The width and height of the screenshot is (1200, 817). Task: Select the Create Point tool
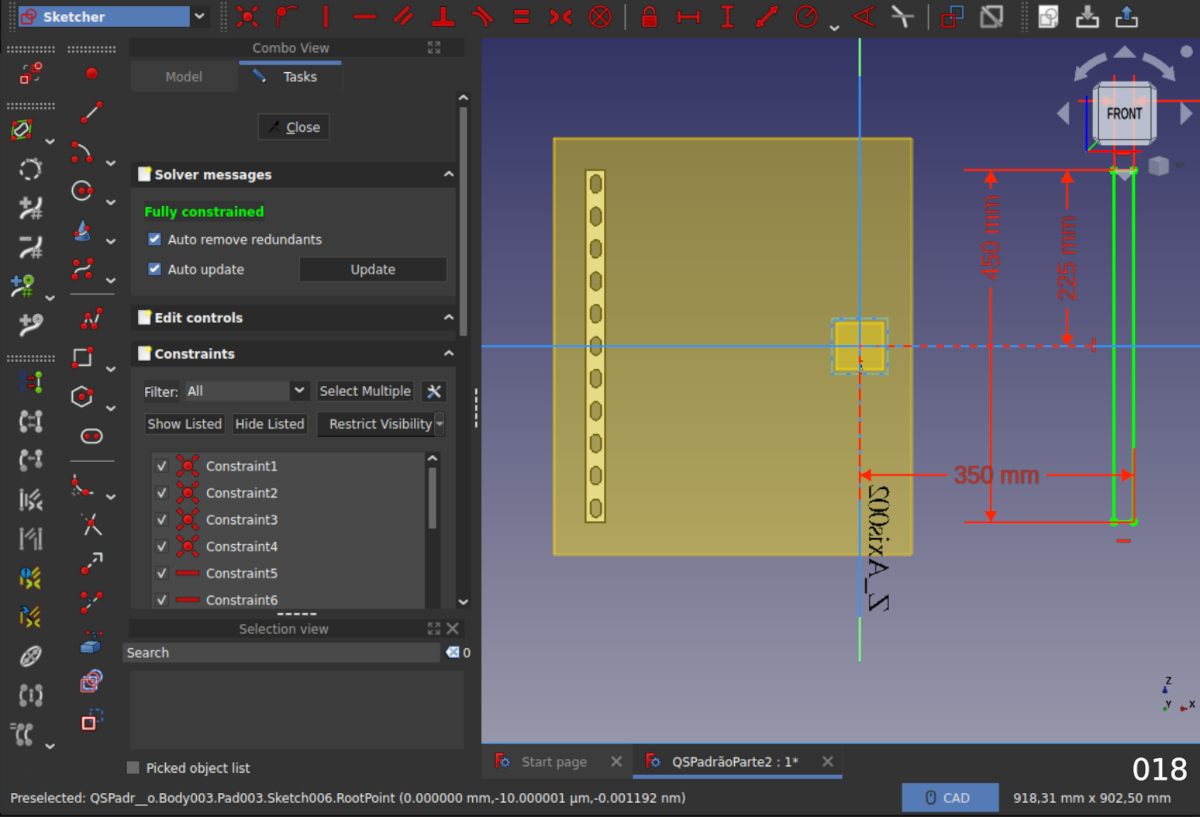[91, 73]
